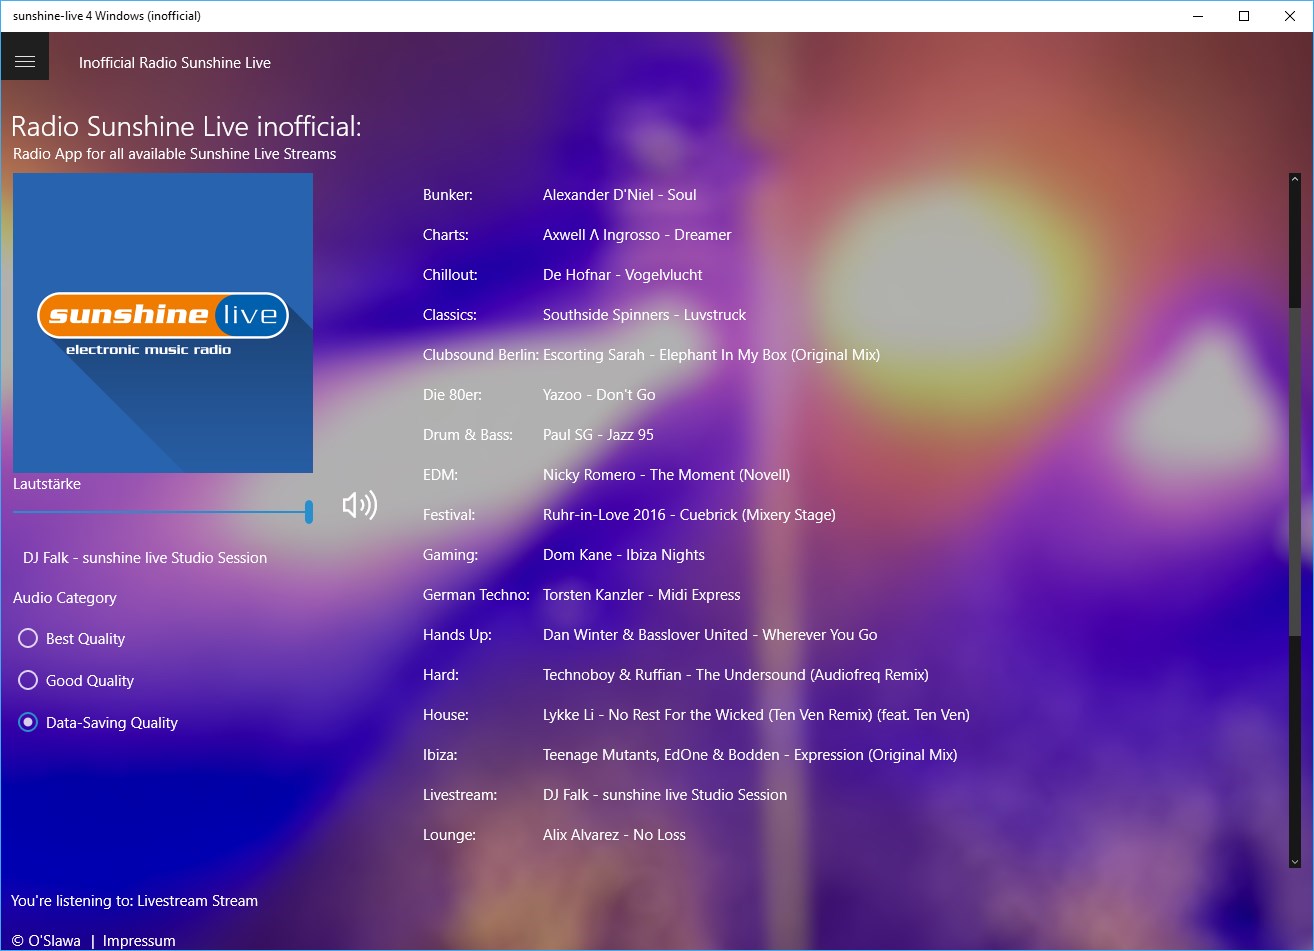Click the now playing text under volume
The width and height of the screenshot is (1314, 951).
click(x=145, y=558)
